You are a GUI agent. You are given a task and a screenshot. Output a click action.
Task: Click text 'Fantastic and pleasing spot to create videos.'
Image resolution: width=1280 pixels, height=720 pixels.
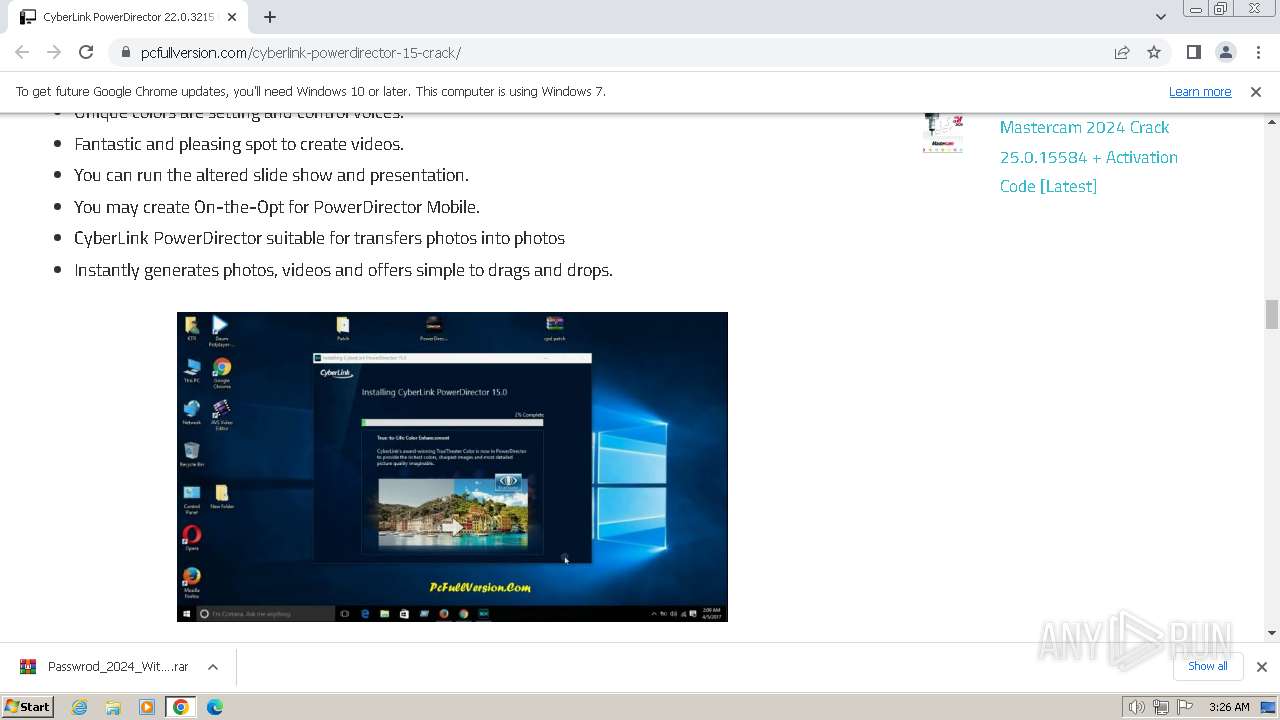[239, 144]
